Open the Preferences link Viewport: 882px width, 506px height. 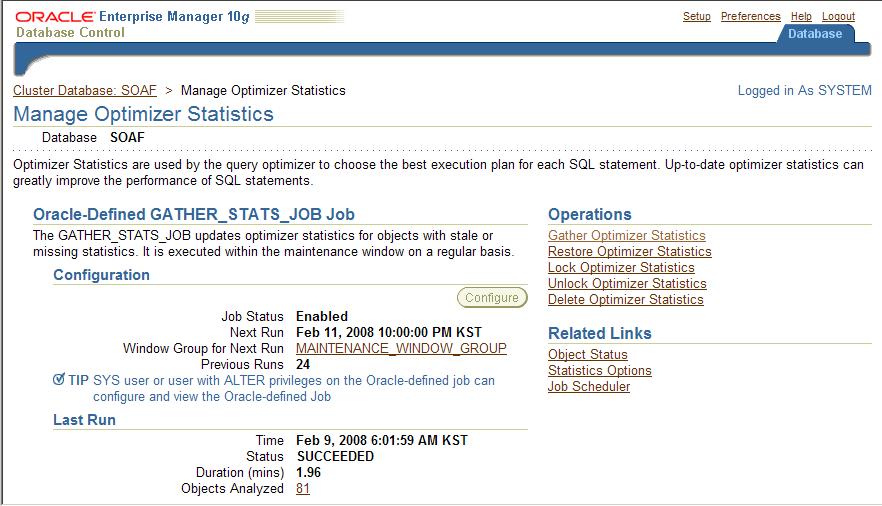(x=750, y=17)
